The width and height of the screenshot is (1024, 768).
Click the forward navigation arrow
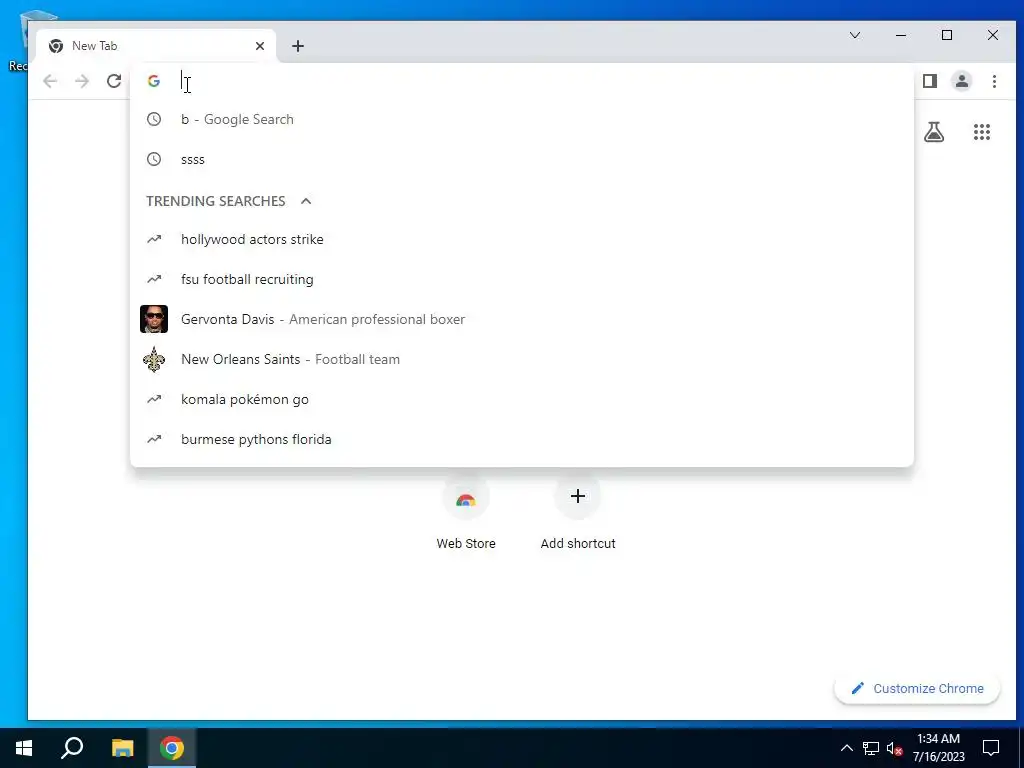tap(82, 81)
